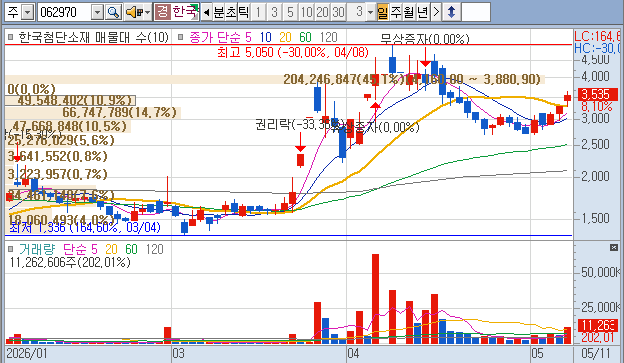Image resolution: width=624 pixels, height=363 pixels.
Task: Click moving average 5 in price legend
Action: pos(248,37)
